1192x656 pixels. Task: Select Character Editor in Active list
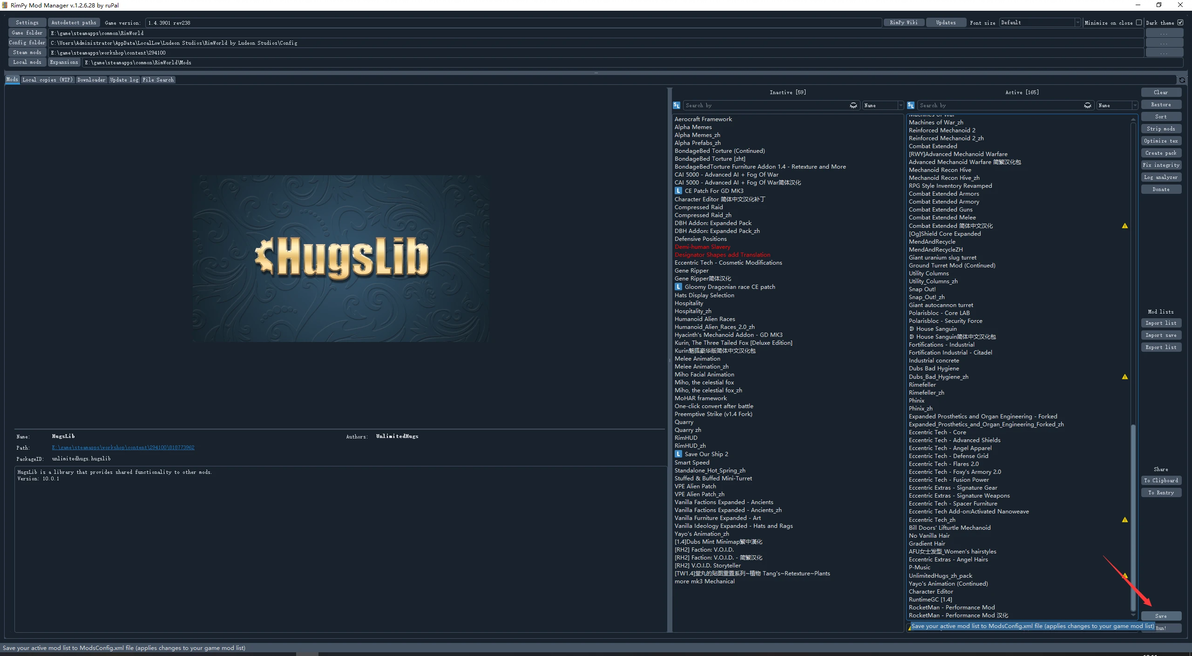pyautogui.click(x=930, y=591)
